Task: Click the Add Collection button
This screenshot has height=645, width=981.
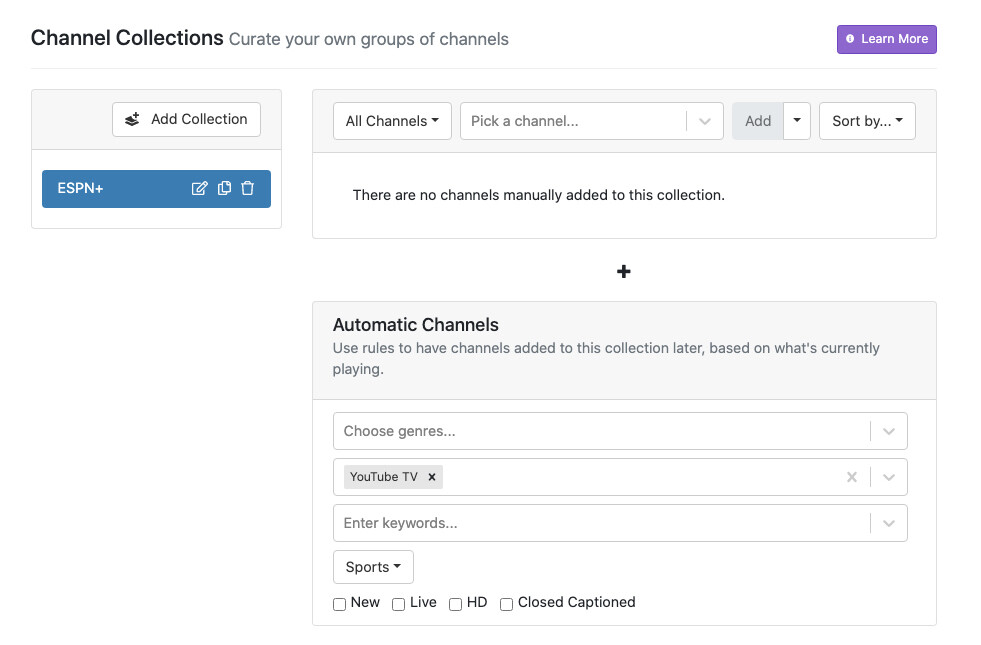Action: click(186, 119)
